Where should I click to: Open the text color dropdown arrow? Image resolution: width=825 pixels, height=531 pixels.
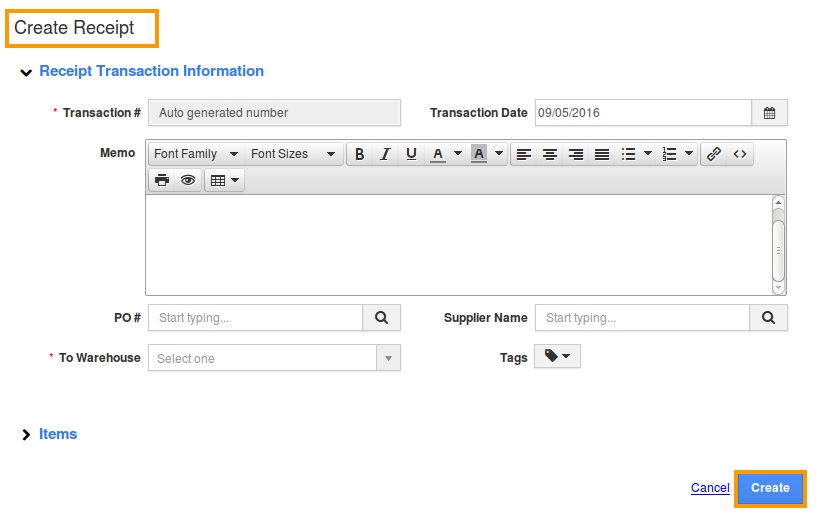[x=458, y=154]
